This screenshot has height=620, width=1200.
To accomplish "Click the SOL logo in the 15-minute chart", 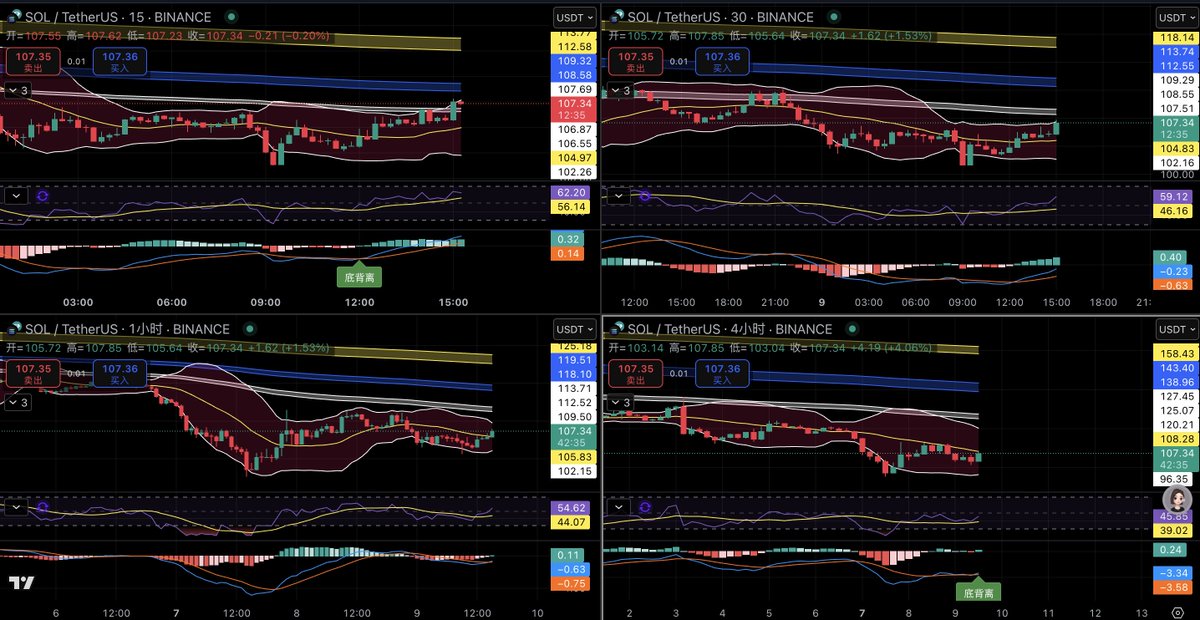I will coord(14,17).
